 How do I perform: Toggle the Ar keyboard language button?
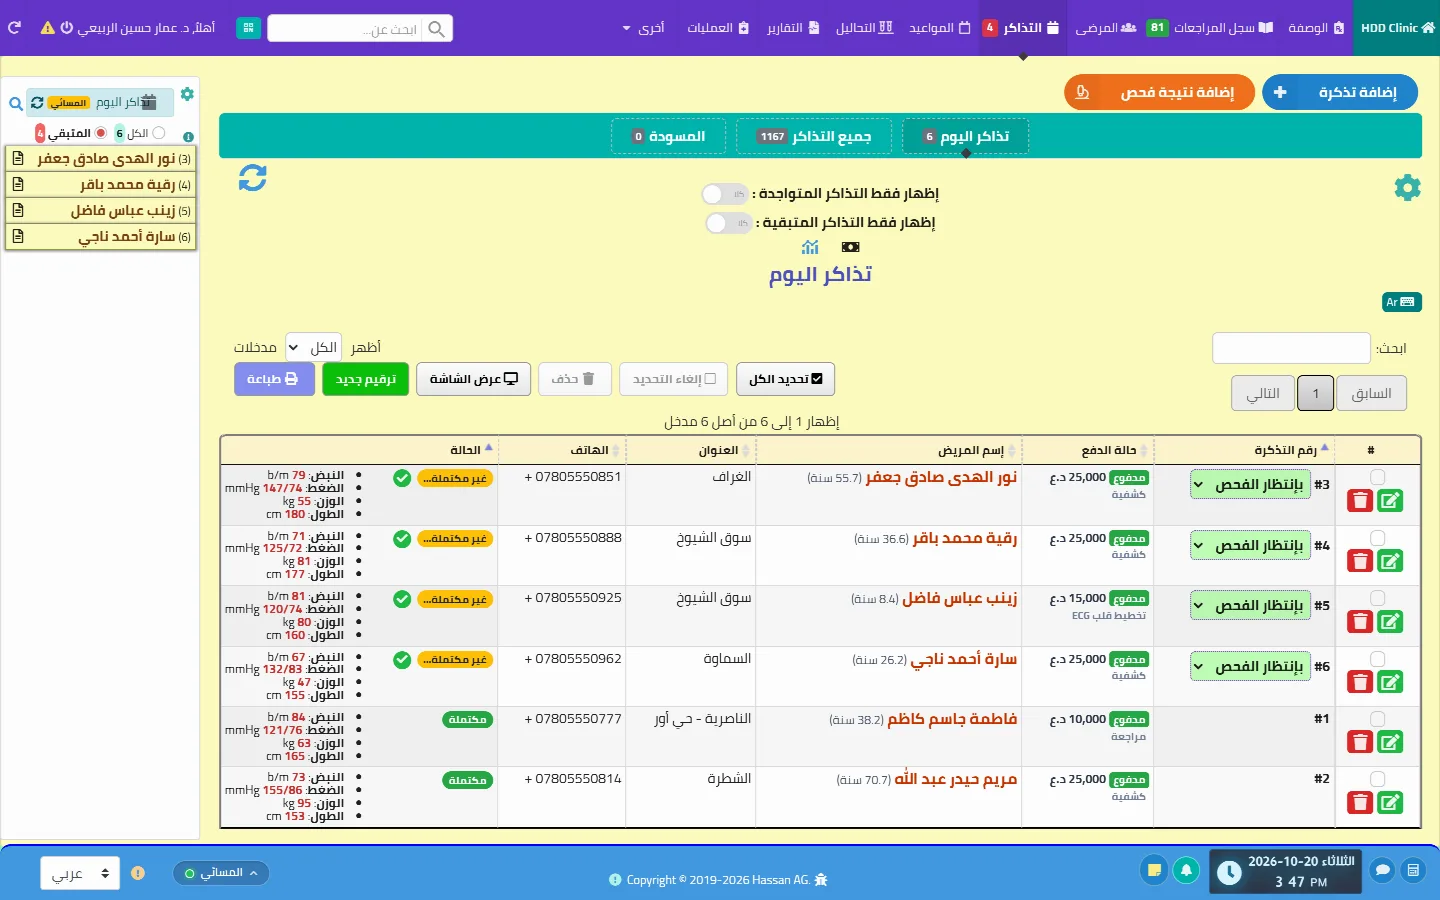coord(1400,302)
